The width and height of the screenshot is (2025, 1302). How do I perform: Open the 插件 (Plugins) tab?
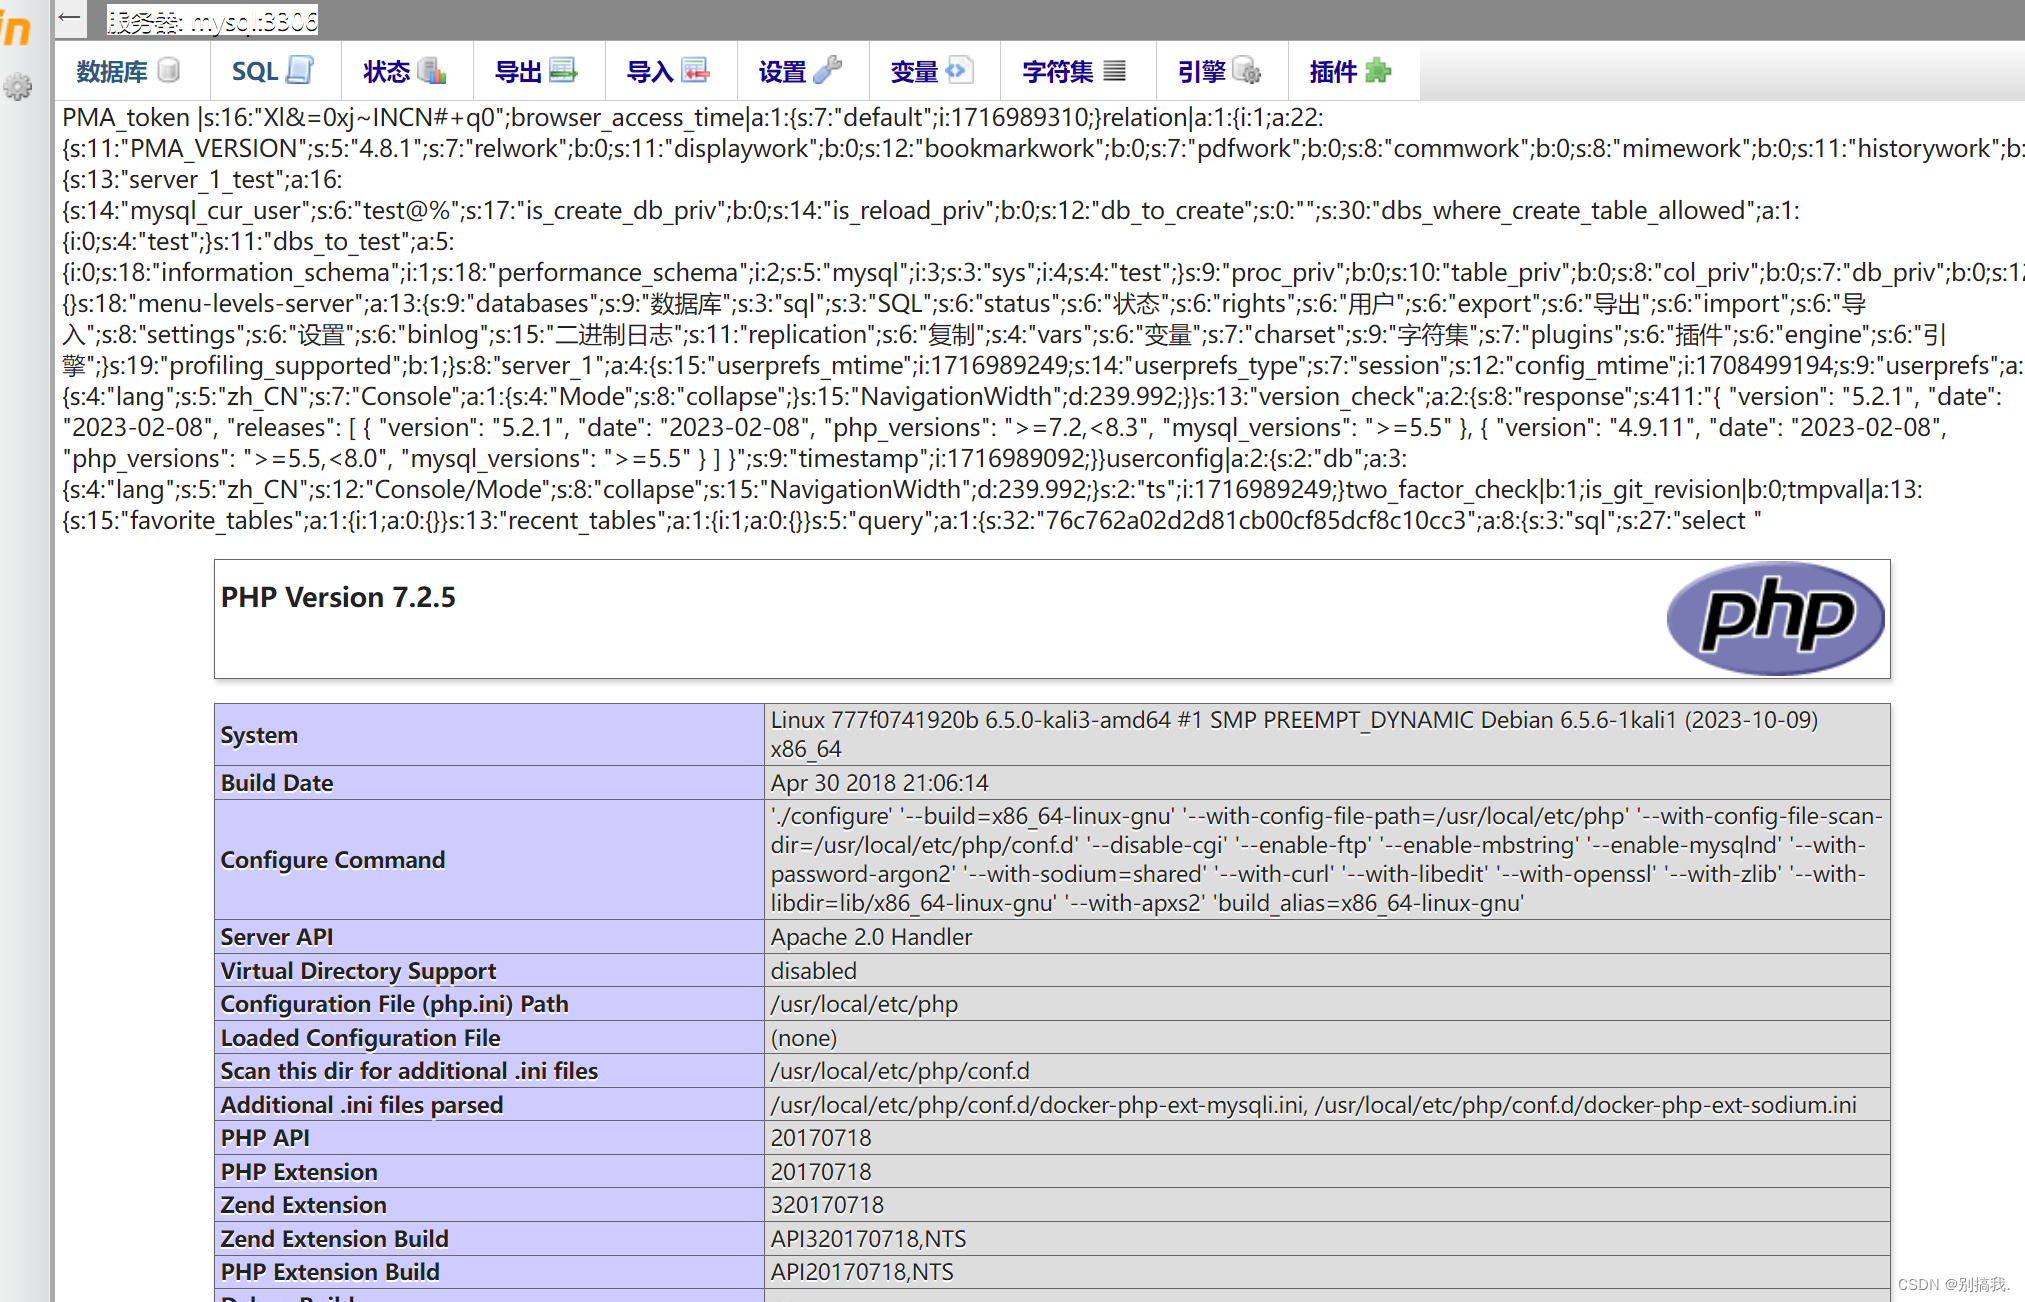pos(1352,71)
